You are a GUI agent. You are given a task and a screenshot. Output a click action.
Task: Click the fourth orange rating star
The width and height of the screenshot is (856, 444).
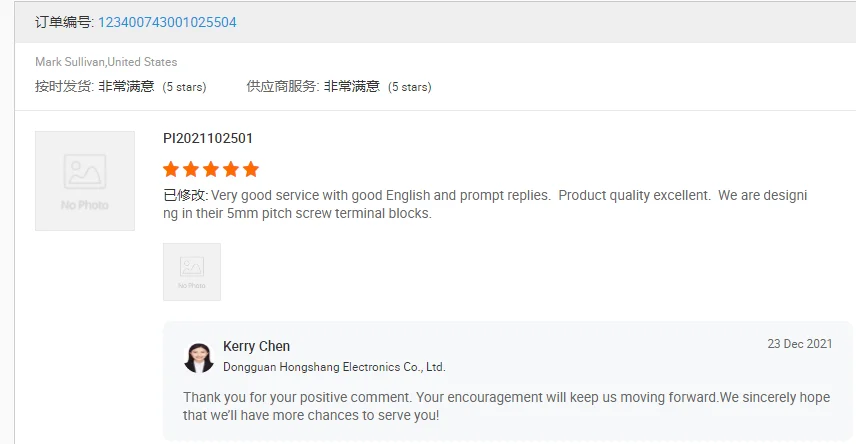231,169
